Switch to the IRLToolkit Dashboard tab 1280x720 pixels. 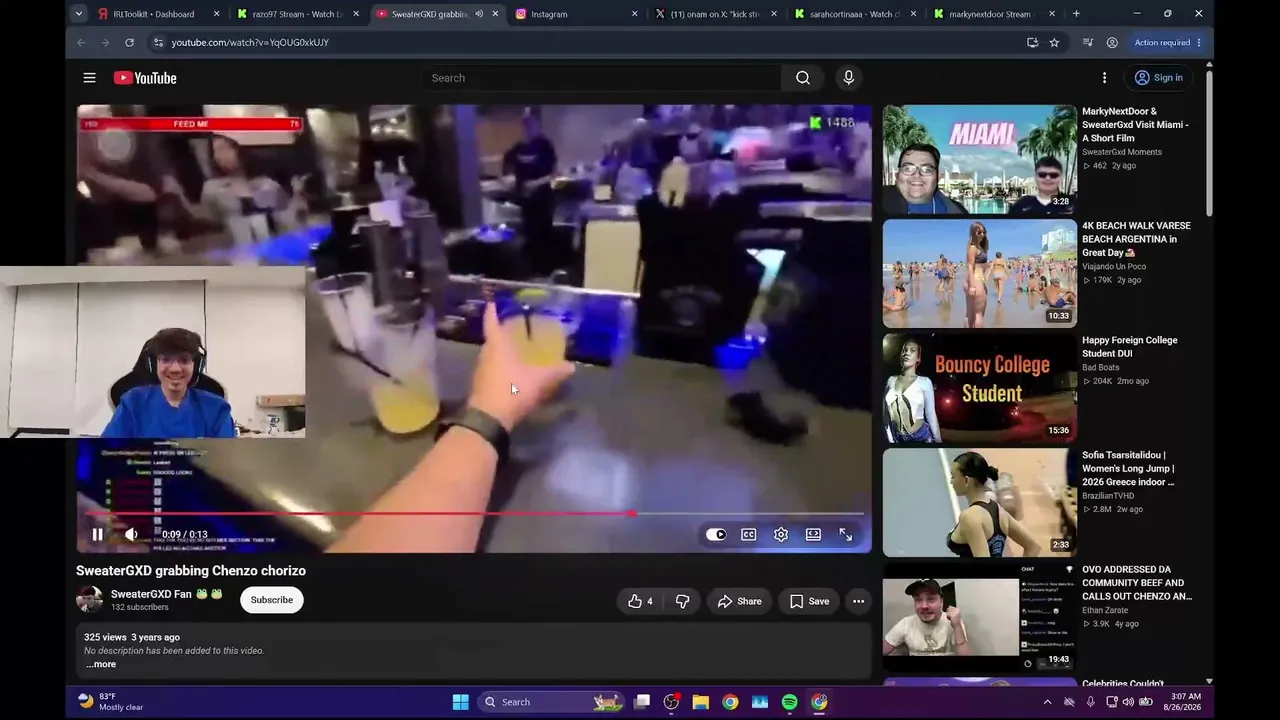(x=154, y=14)
